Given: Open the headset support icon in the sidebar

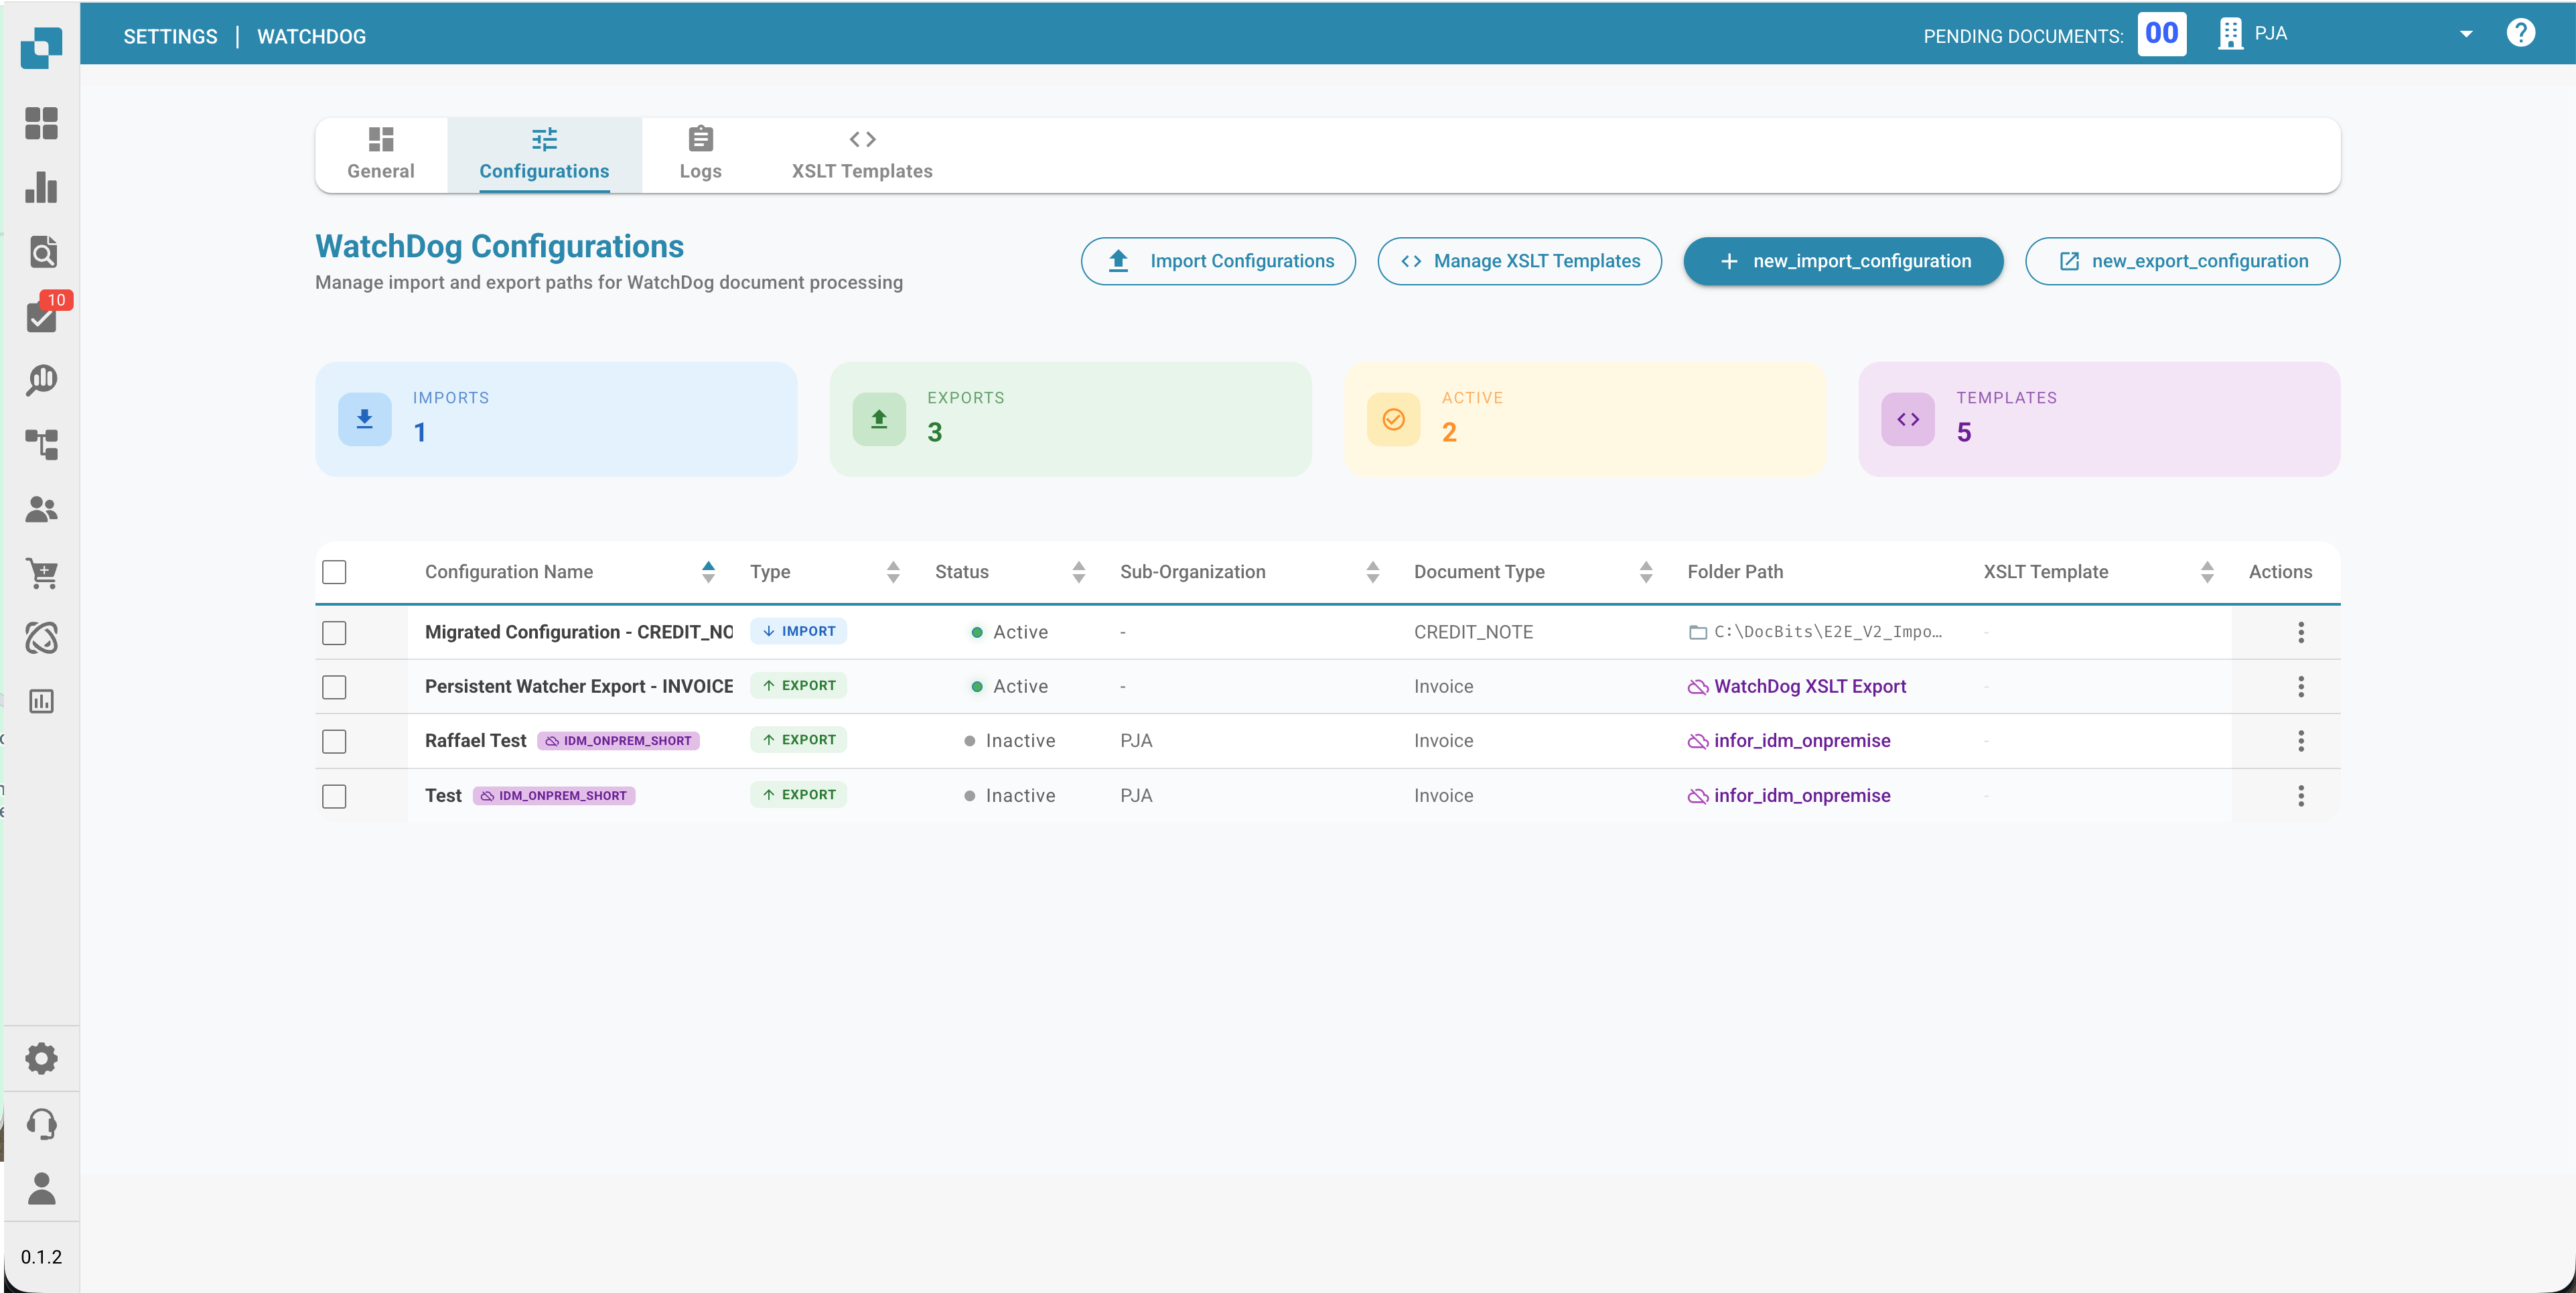Looking at the screenshot, I should pyautogui.click(x=41, y=1123).
